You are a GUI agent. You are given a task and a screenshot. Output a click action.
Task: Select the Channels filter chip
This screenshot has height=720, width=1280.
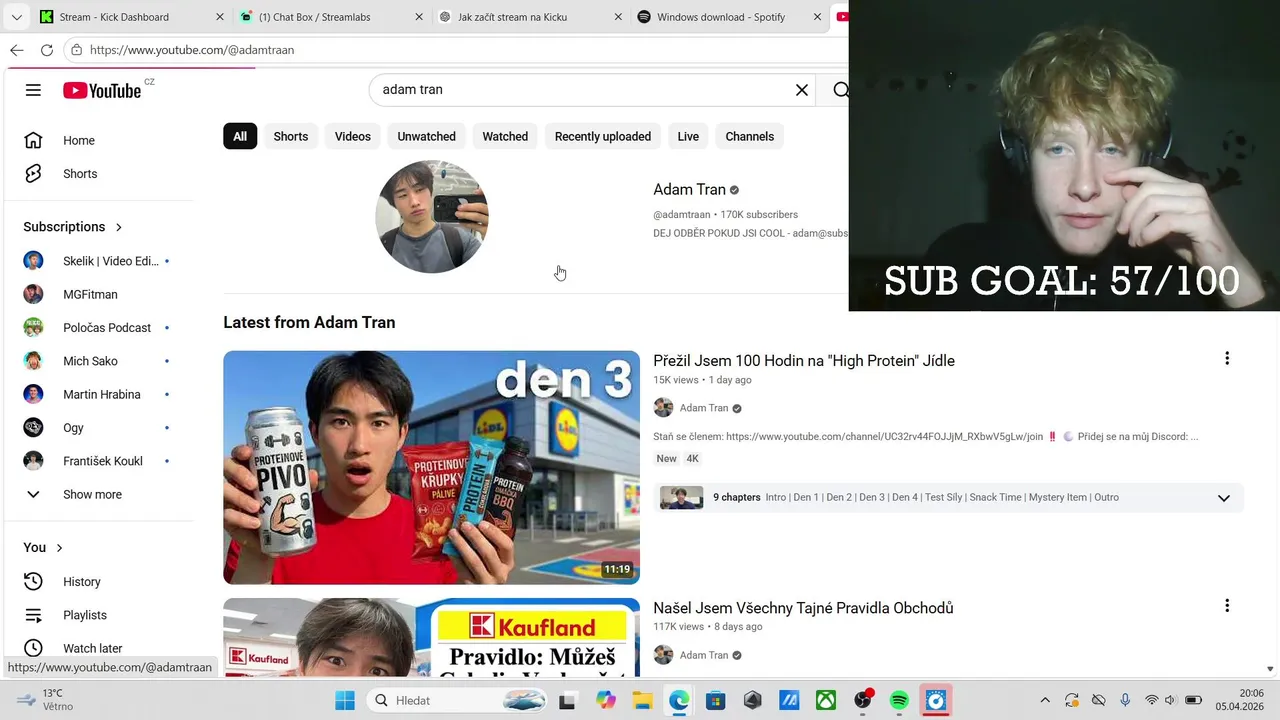749,137
